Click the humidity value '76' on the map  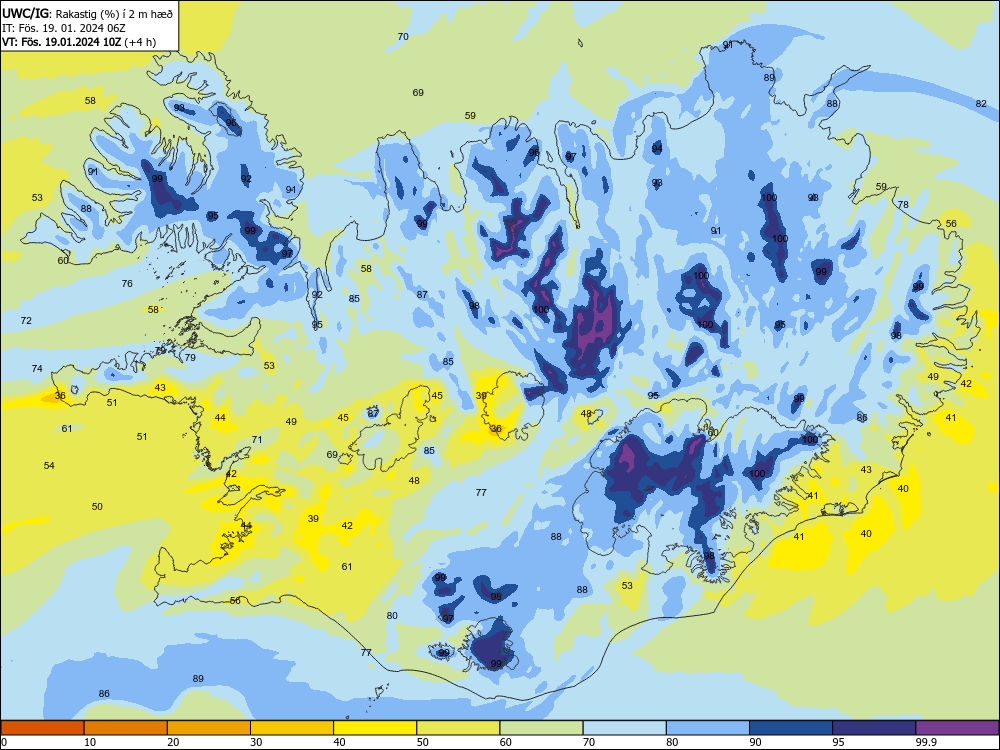click(x=127, y=283)
